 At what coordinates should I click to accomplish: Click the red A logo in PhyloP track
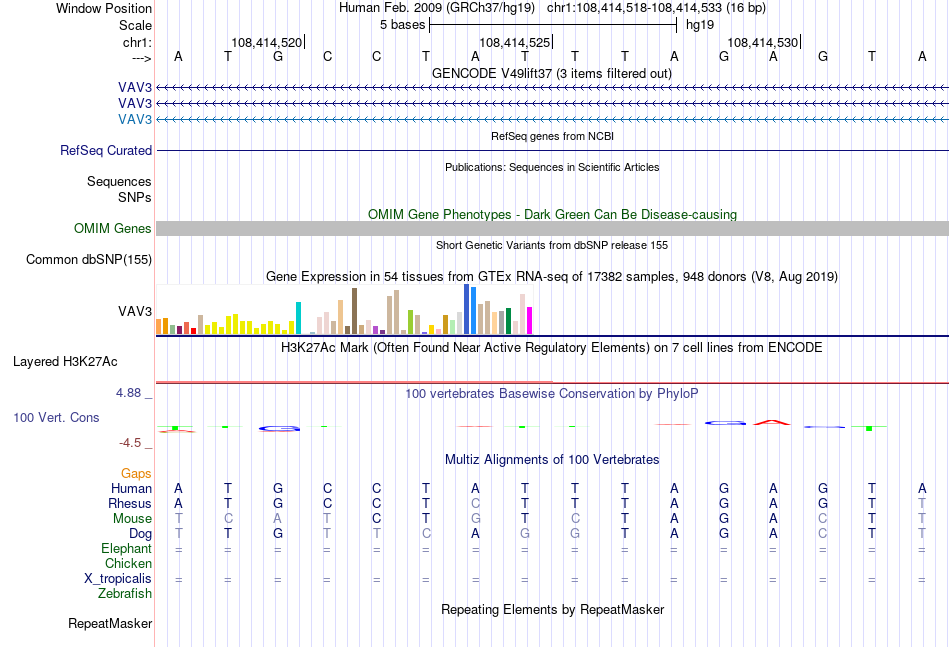(x=772, y=422)
